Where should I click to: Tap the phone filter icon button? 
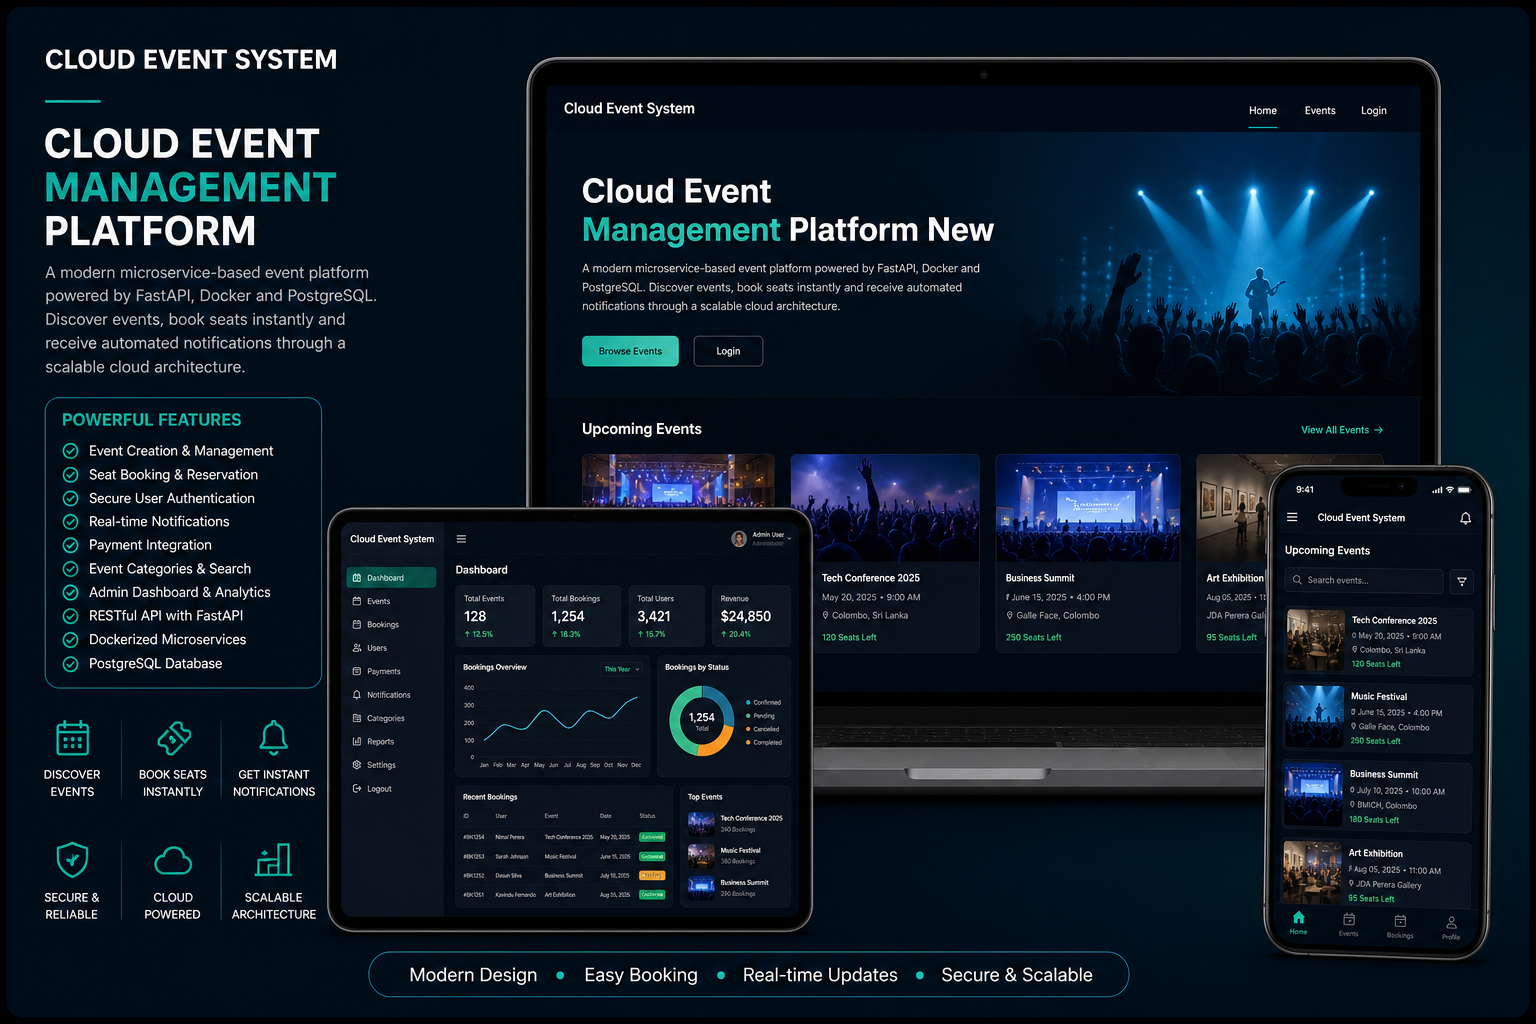point(1462,581)
